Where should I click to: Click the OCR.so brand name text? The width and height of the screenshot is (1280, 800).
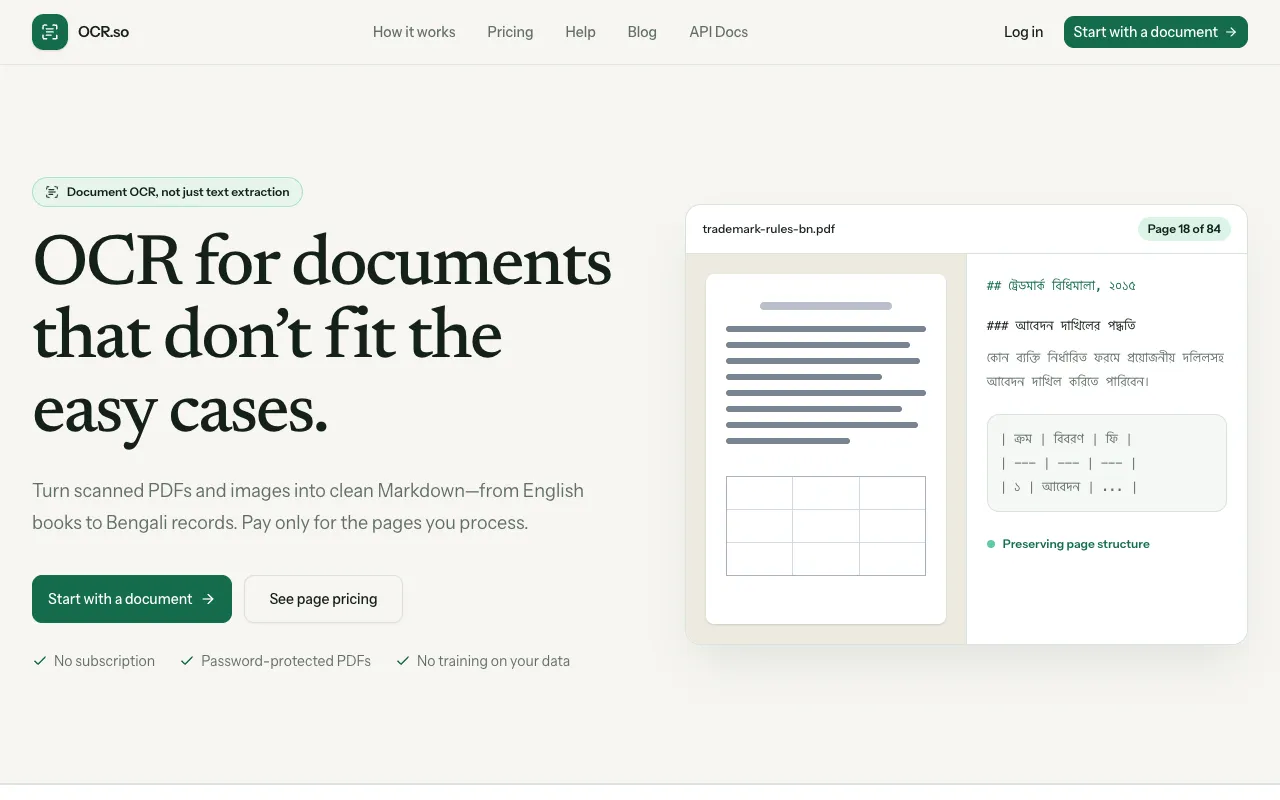click(x=103, y=32)
